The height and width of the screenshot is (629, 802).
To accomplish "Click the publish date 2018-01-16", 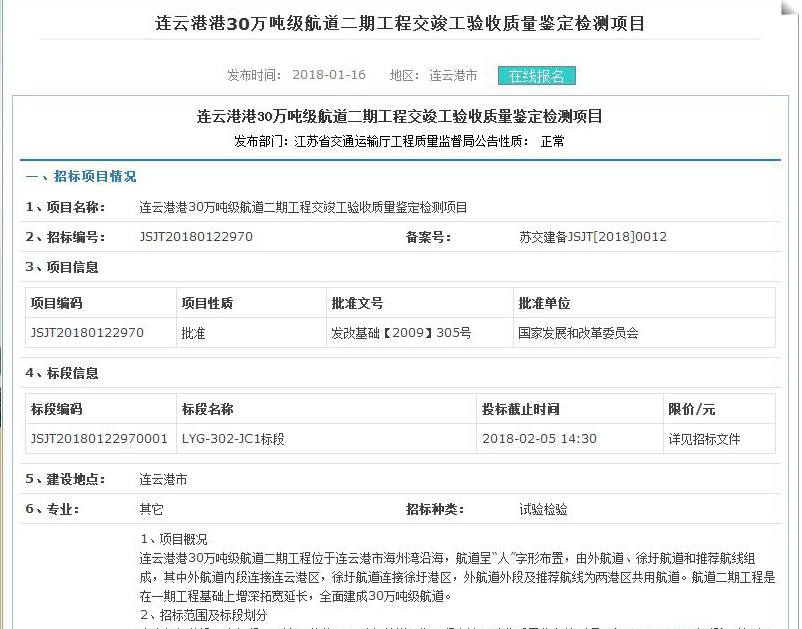I will (329, 76).
